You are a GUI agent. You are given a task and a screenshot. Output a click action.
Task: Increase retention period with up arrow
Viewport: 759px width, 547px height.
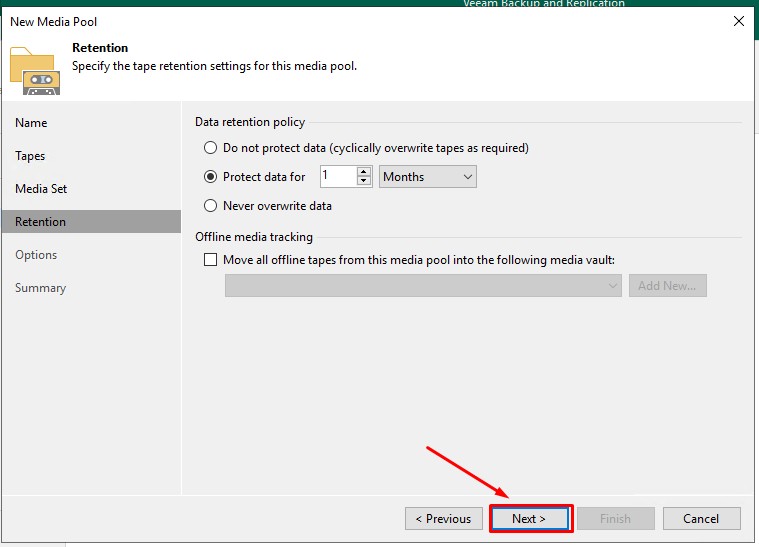[364, 172]
